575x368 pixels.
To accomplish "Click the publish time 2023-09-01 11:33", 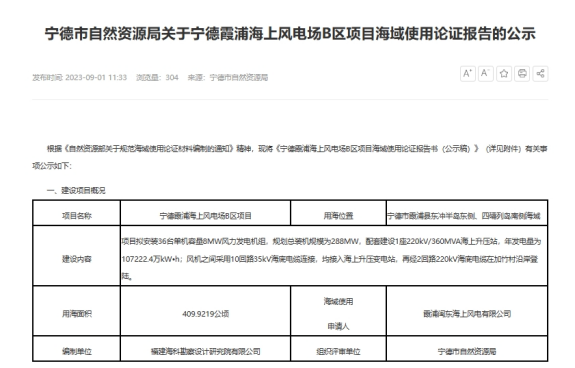I will (x=96, y=78).
